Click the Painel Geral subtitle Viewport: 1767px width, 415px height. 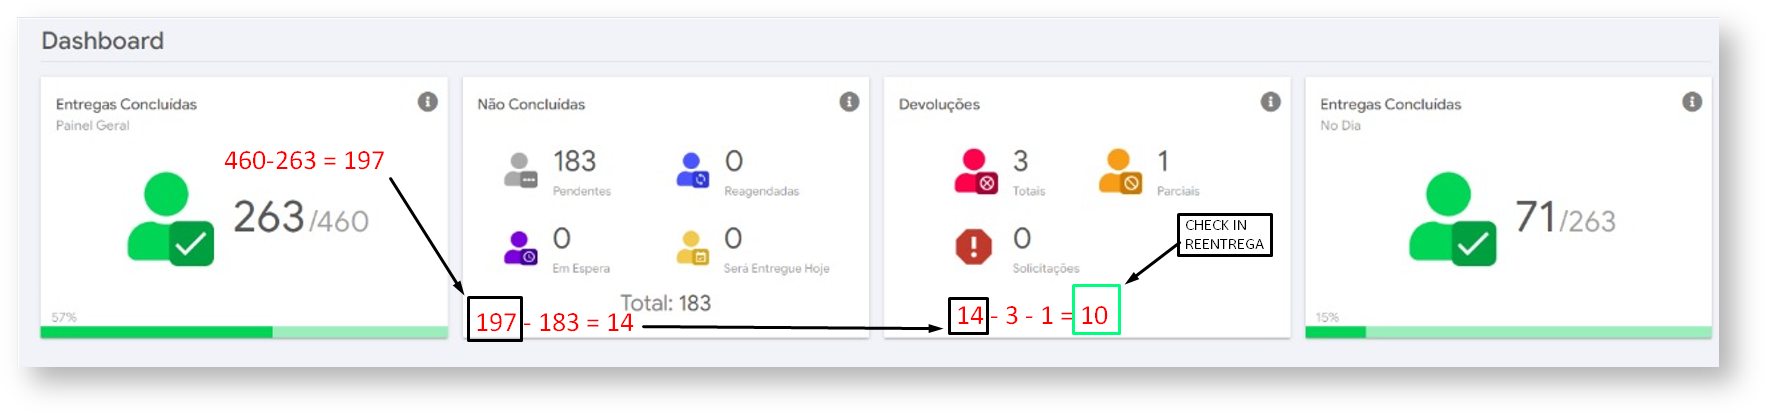[92, 125]
